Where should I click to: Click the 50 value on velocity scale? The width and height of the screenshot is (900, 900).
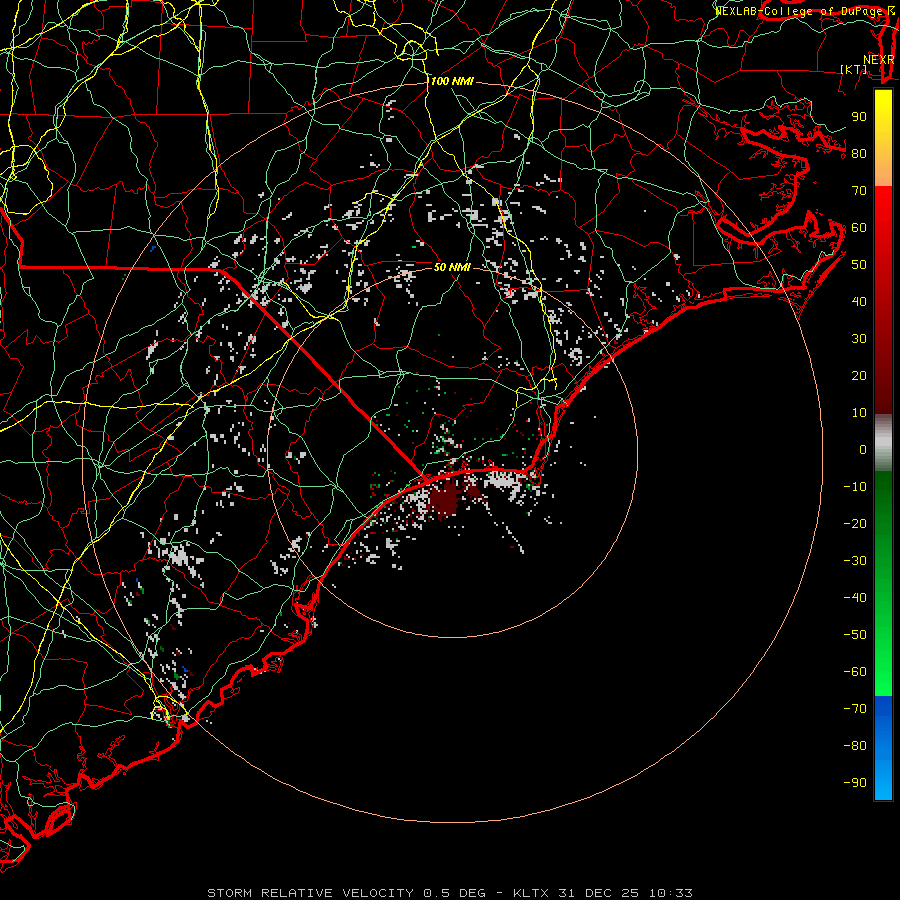[x=859, y=265]
